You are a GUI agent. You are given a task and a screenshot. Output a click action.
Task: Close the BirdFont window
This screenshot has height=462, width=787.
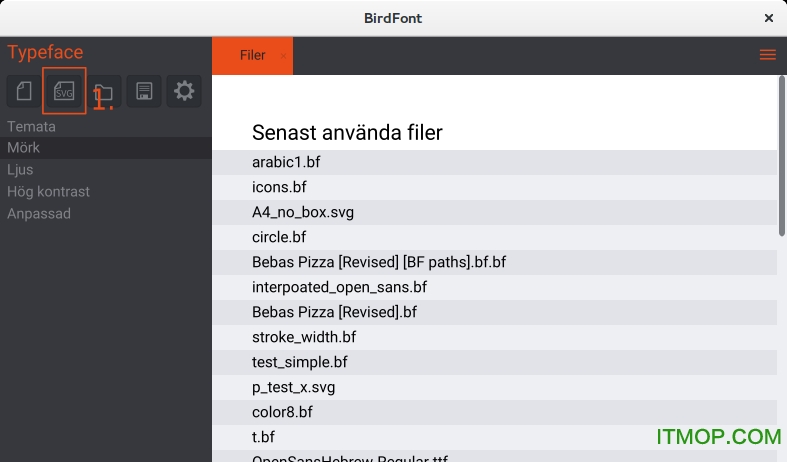(x=768, y=18)
